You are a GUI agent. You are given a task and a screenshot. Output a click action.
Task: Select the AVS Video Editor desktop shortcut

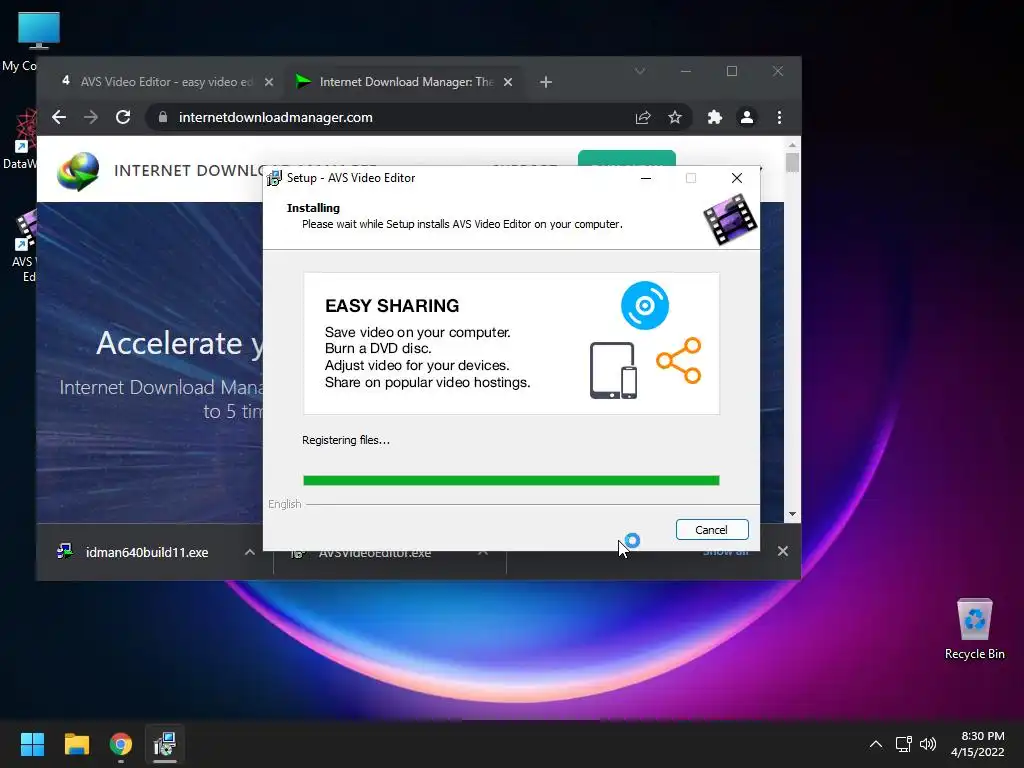(25, 247)
